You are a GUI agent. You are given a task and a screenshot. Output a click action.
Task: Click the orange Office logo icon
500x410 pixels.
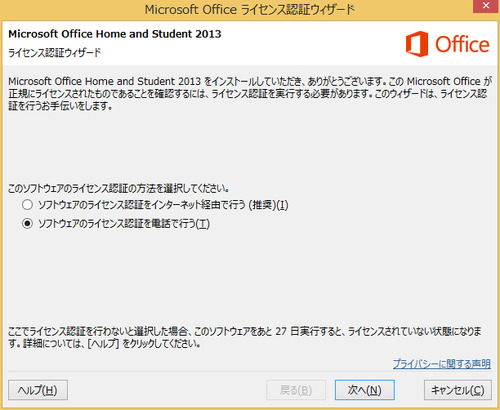(x=417, y=44)
